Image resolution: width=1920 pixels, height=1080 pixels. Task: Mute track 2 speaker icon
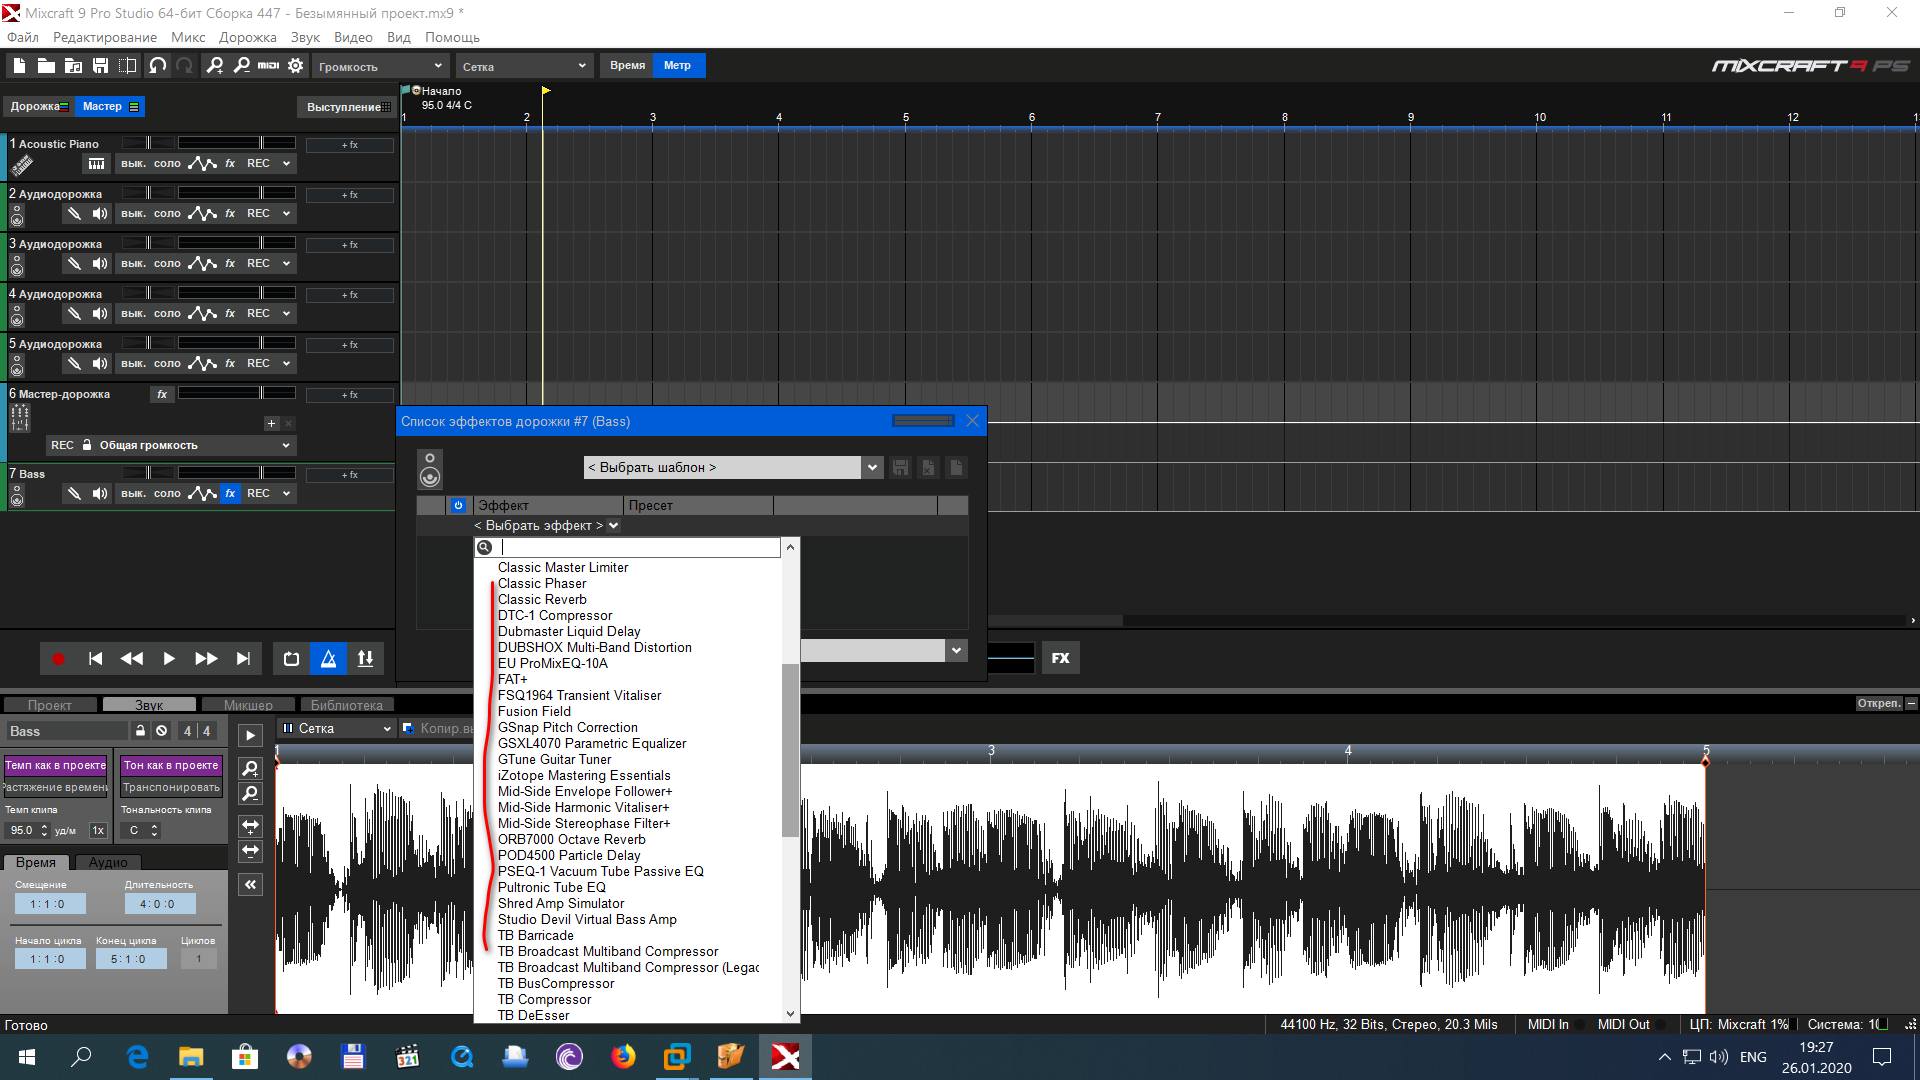coord(99,214)
